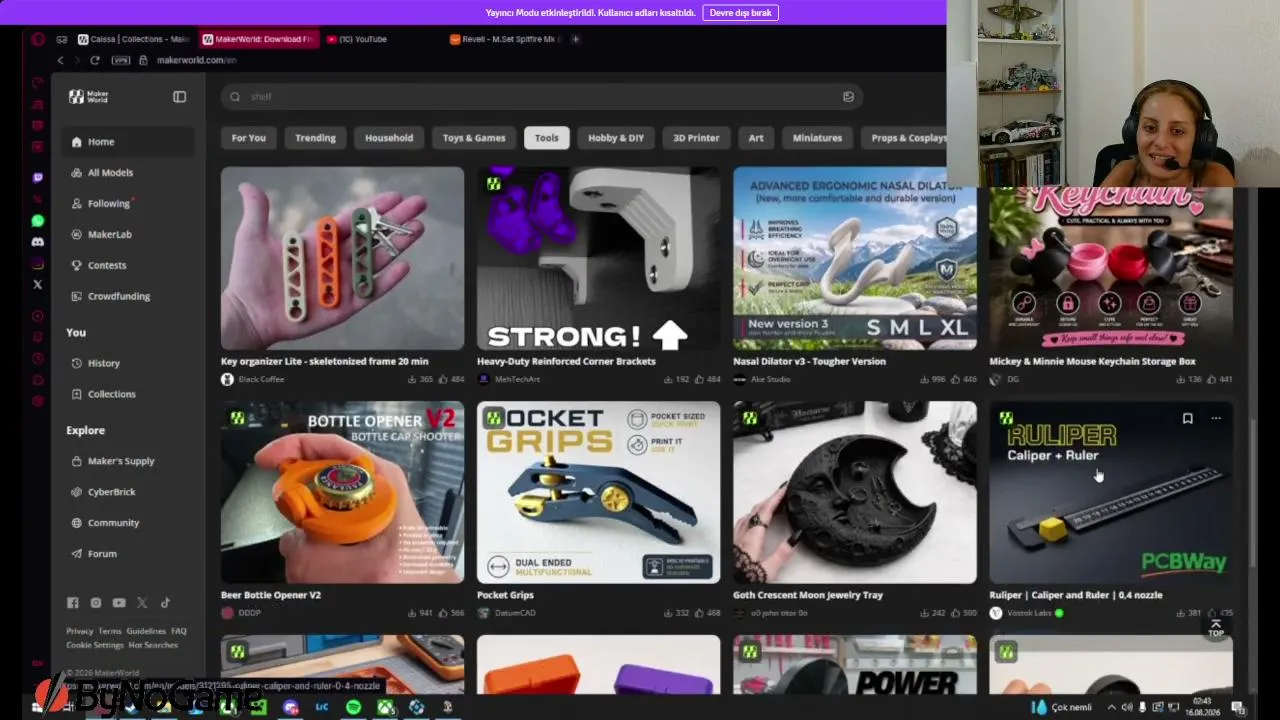
Task: Click the search magnifier icon
Action: tap(235, 97)
